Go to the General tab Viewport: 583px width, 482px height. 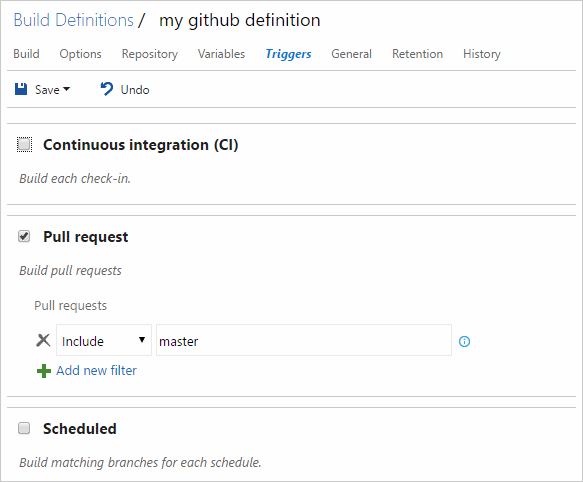[351, 54]
